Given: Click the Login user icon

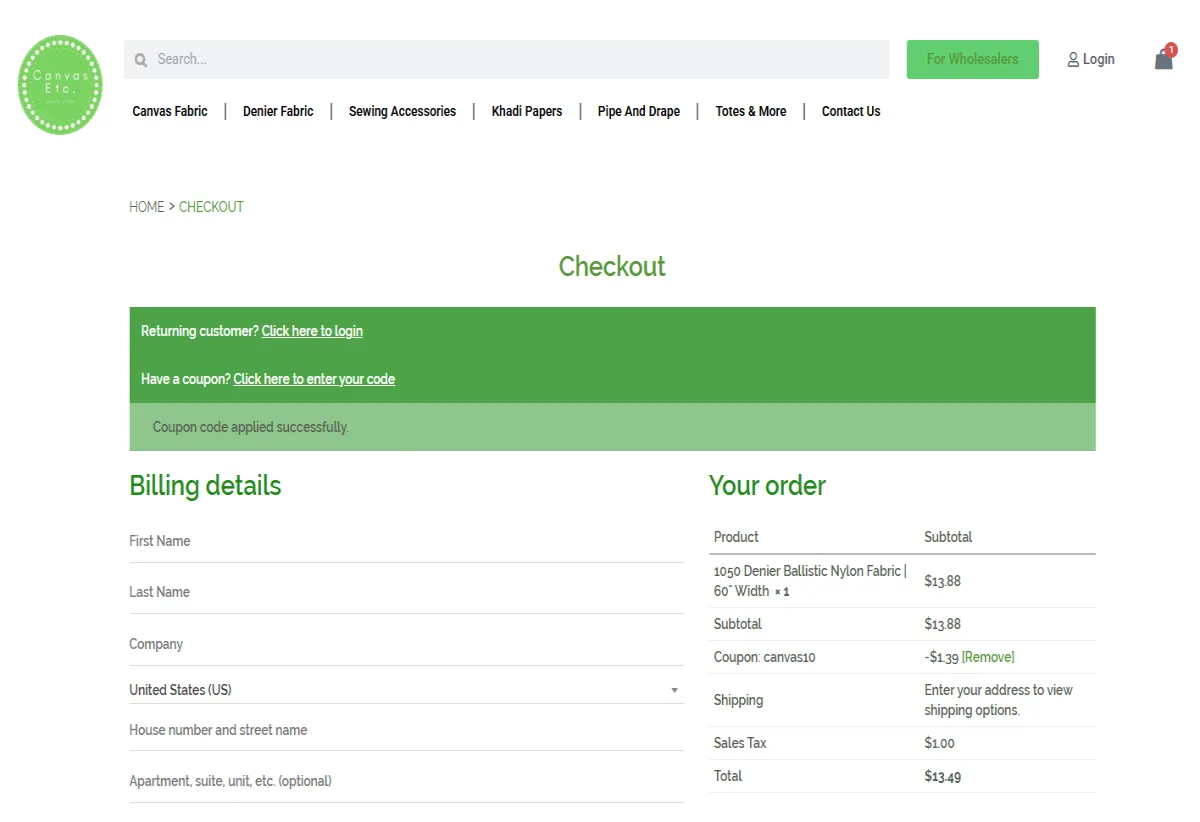Looking at the screenshot, I should click(x=1073, y=60).
